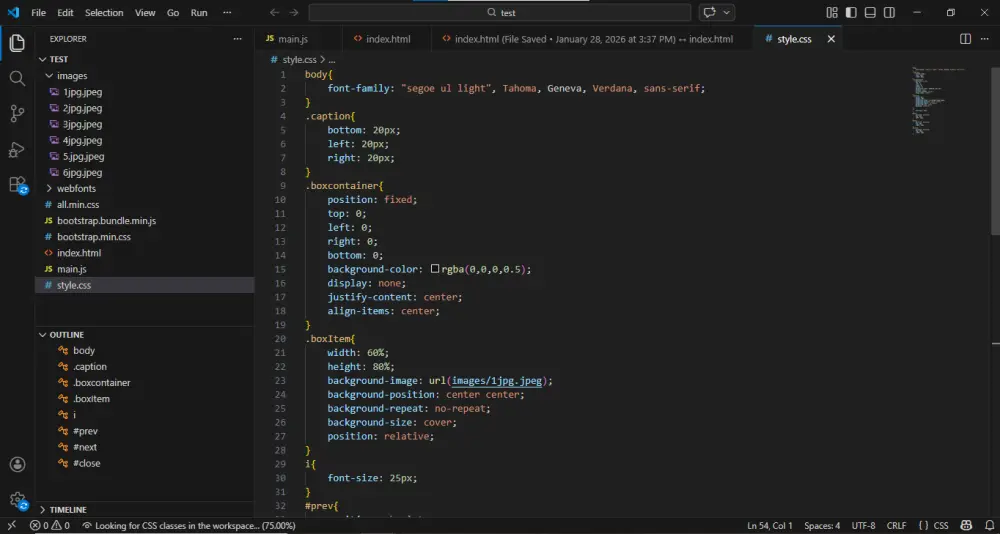Open the Customize Layout icon
This screenshot has width=1000, height=534.
tap(832, 13)
